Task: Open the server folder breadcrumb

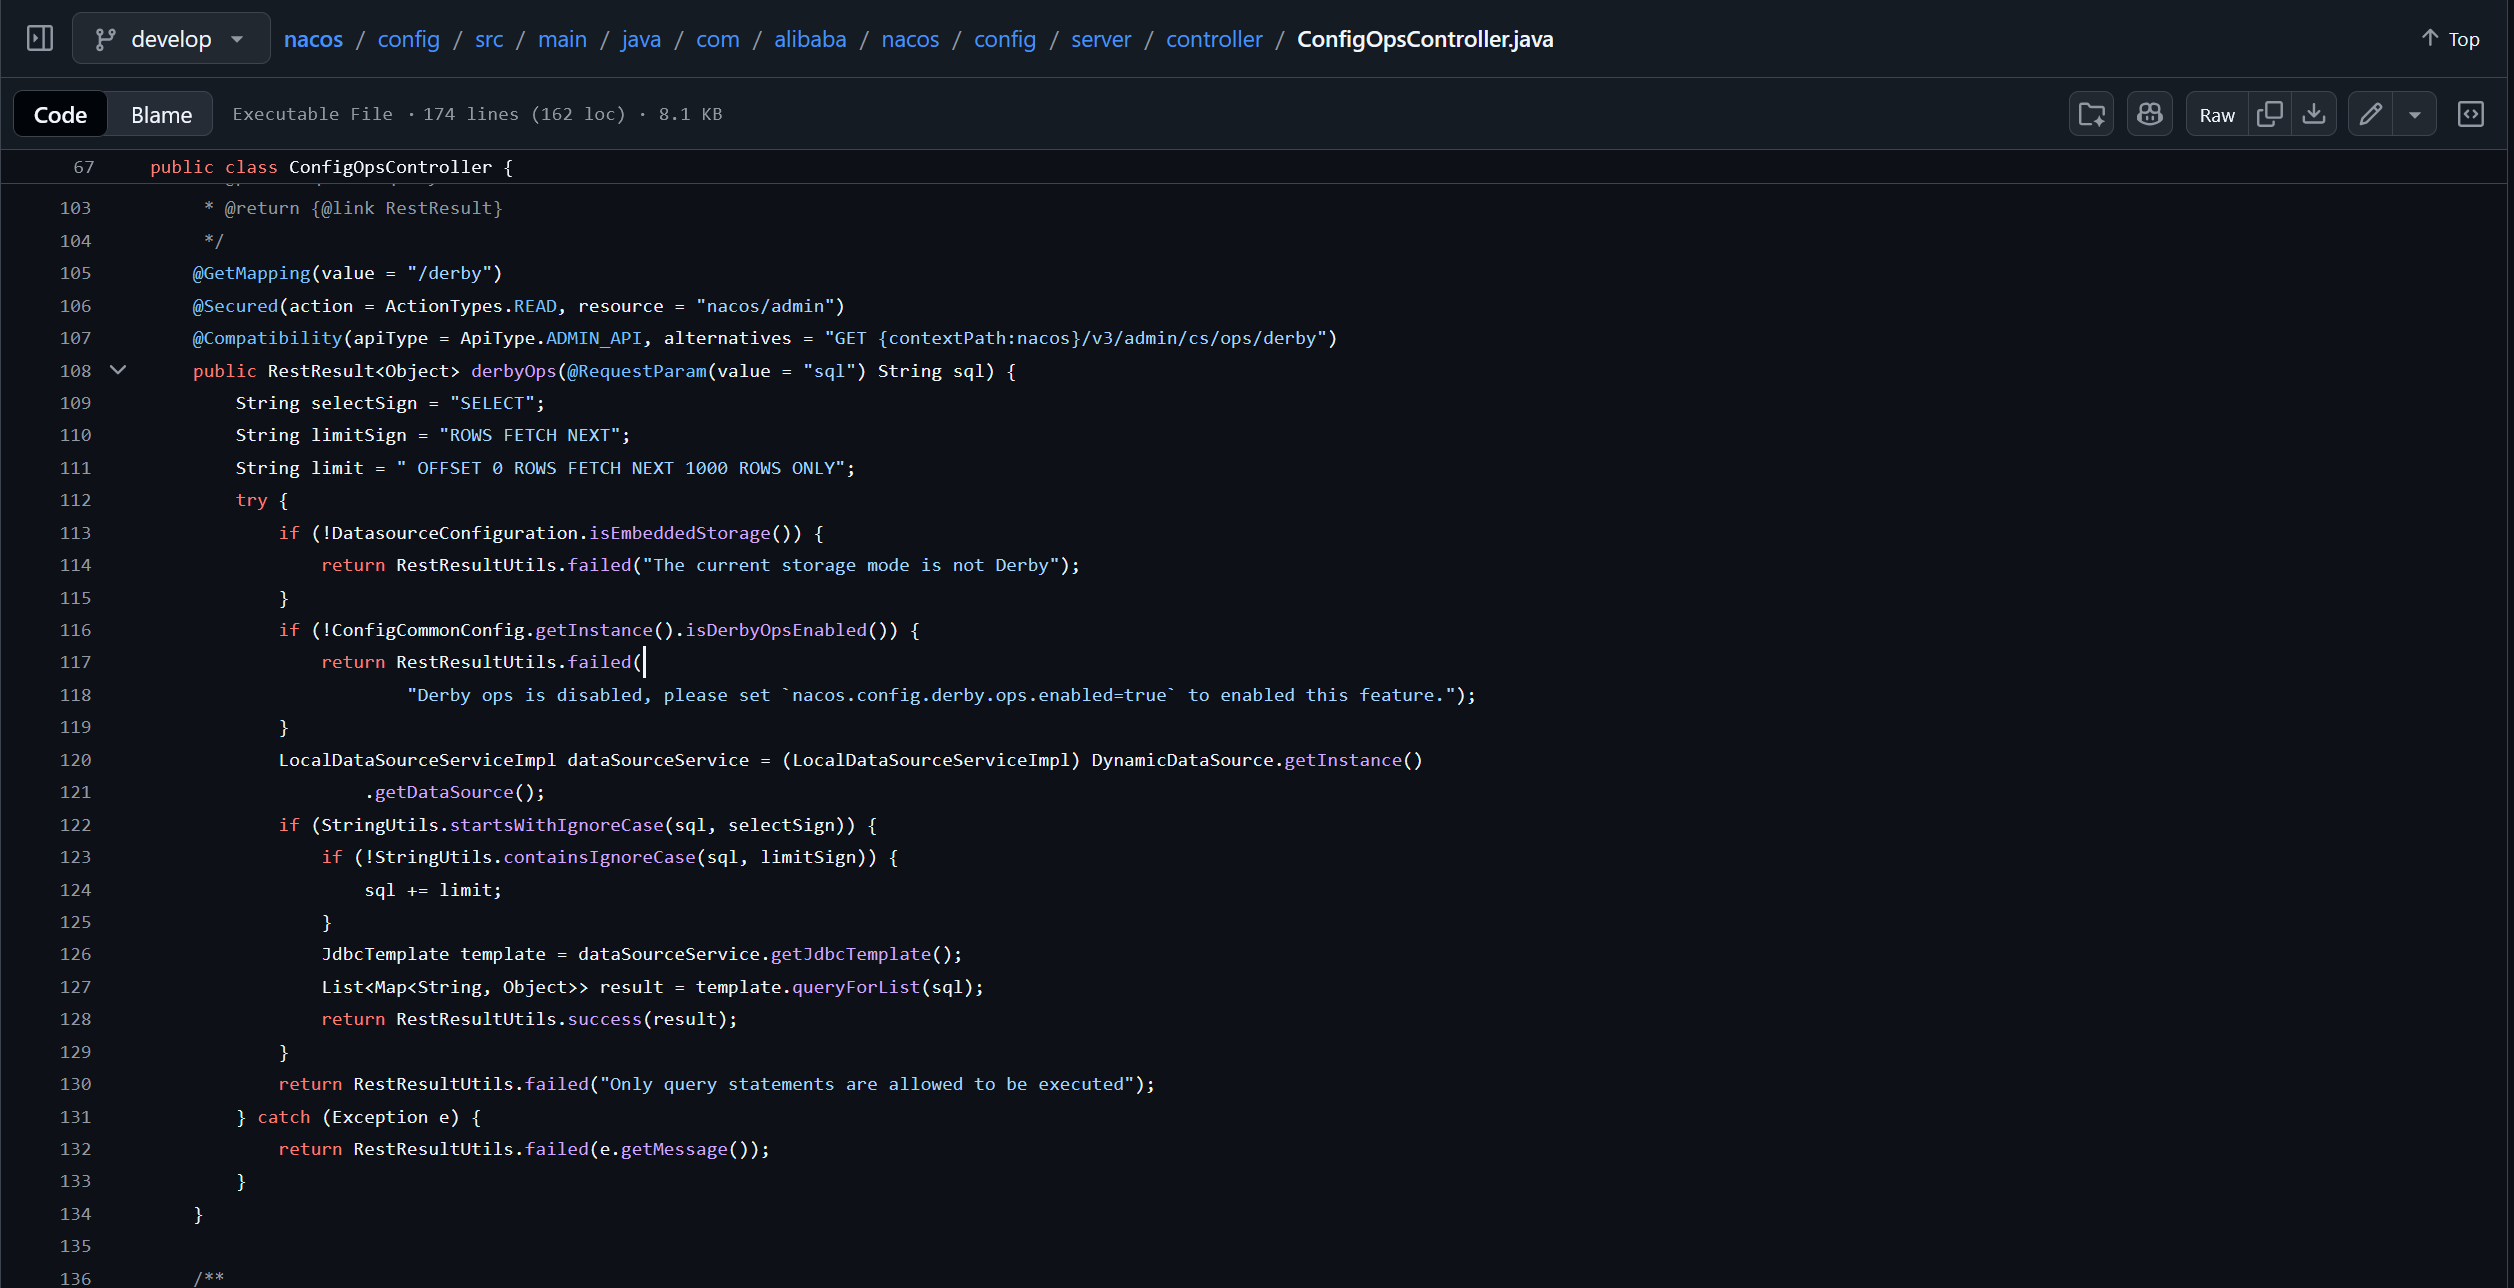Action: tap(1101, 39)
